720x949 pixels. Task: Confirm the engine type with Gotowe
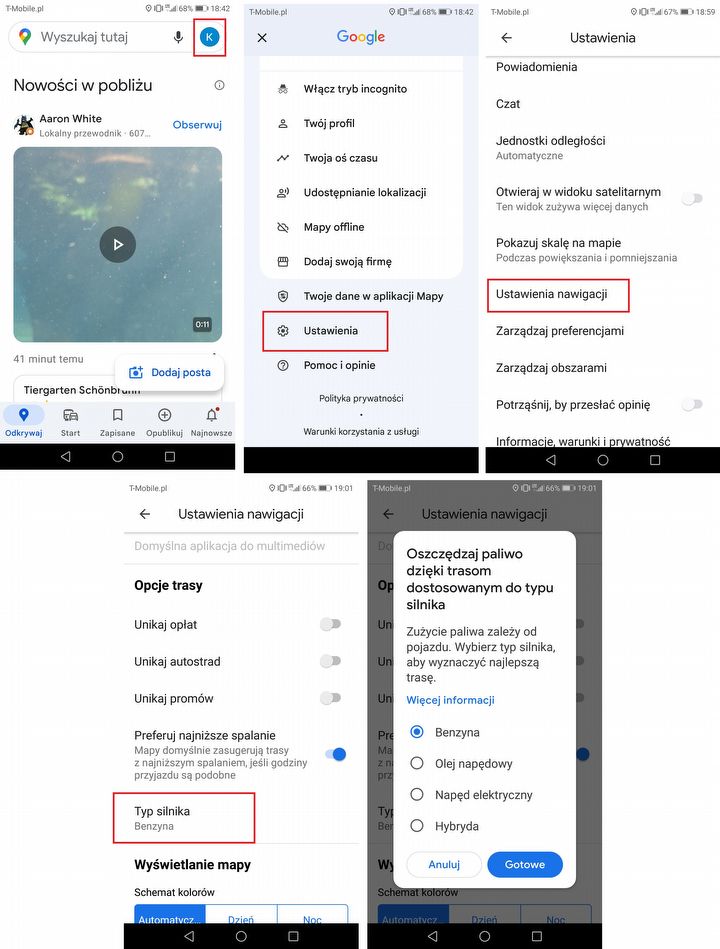[525, 864]
